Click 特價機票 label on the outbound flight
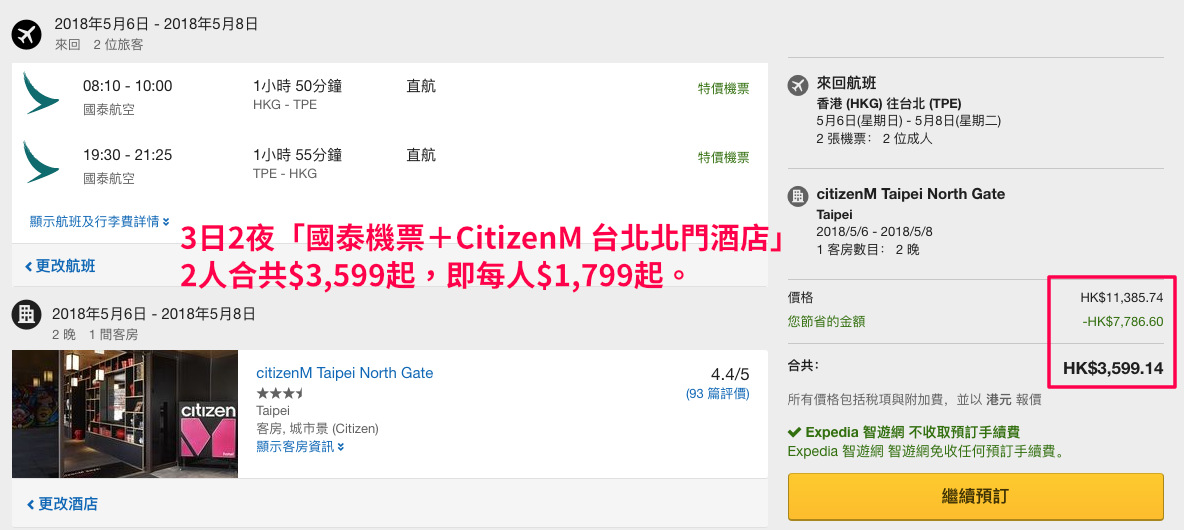Image resolution: width=1184 pixels, height=530 pixels. coord(723,89)
